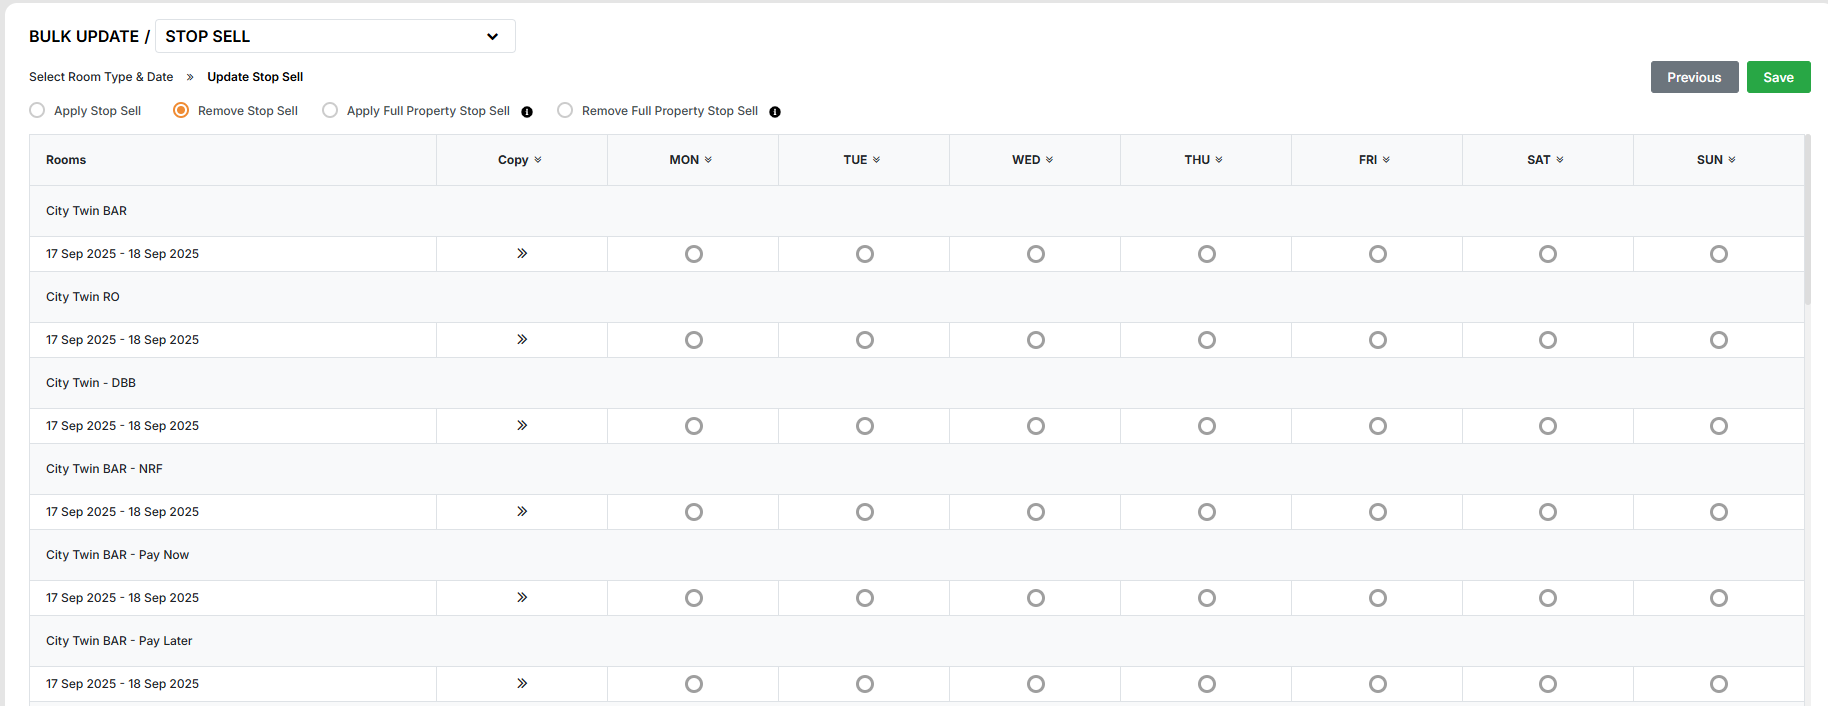
Task: Click copy arrows icon for City Twin RO row
Action: click(522, 340)
